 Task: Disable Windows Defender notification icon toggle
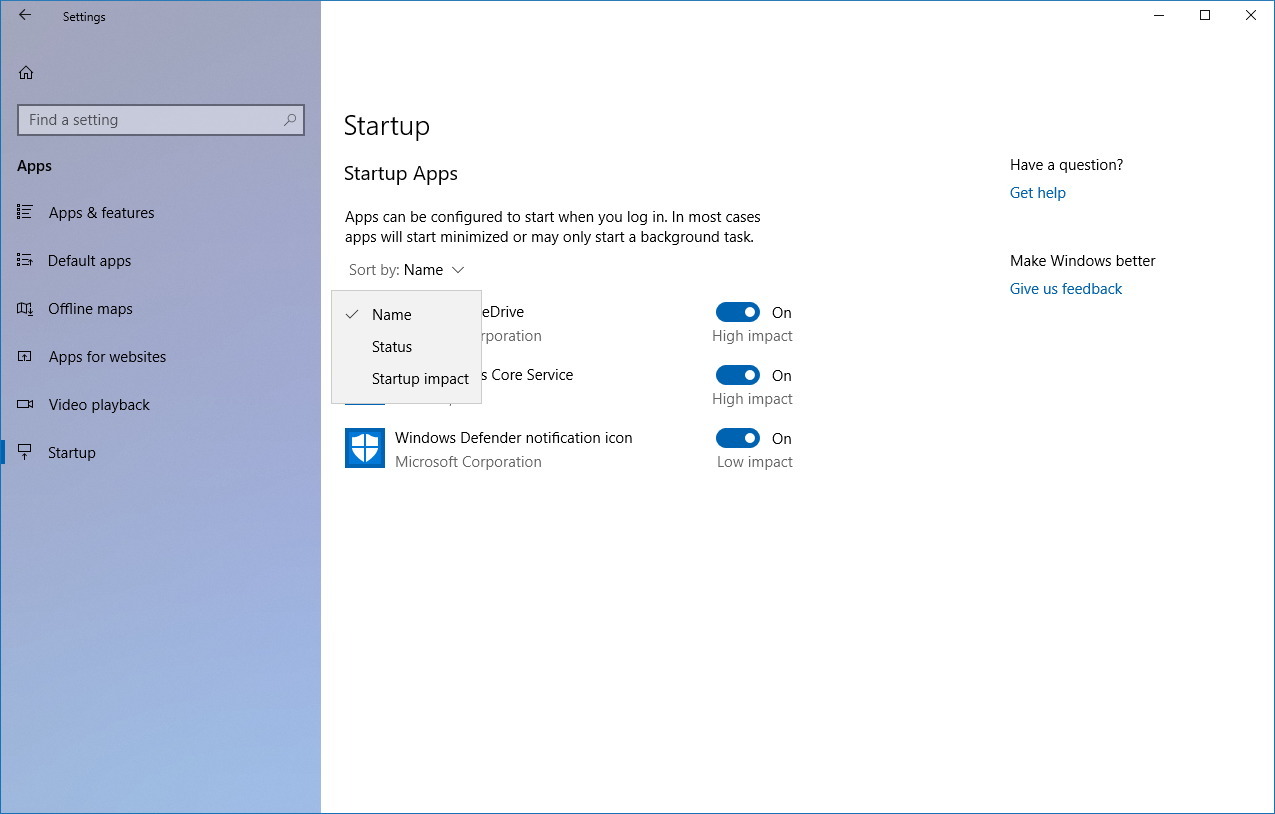[738, 438]
